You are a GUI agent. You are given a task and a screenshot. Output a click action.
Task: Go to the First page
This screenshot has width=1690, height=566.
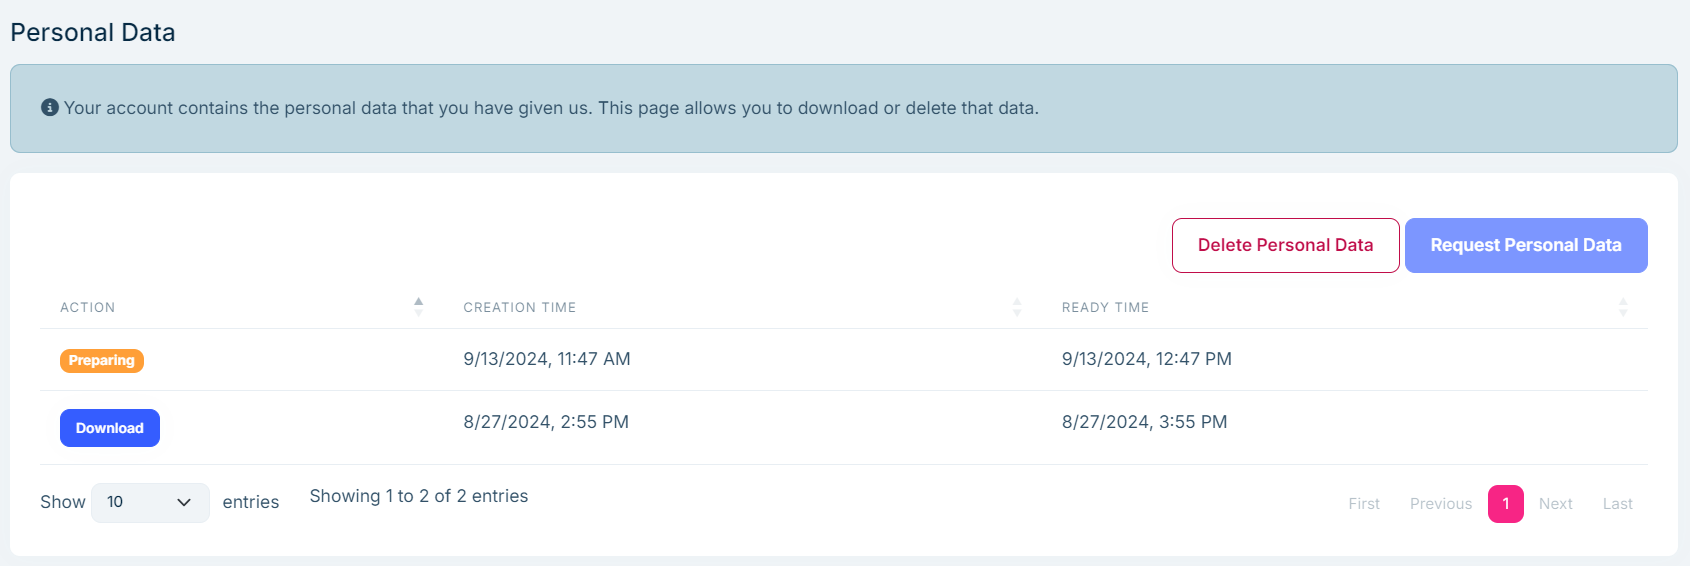[x=1363, y=504]
